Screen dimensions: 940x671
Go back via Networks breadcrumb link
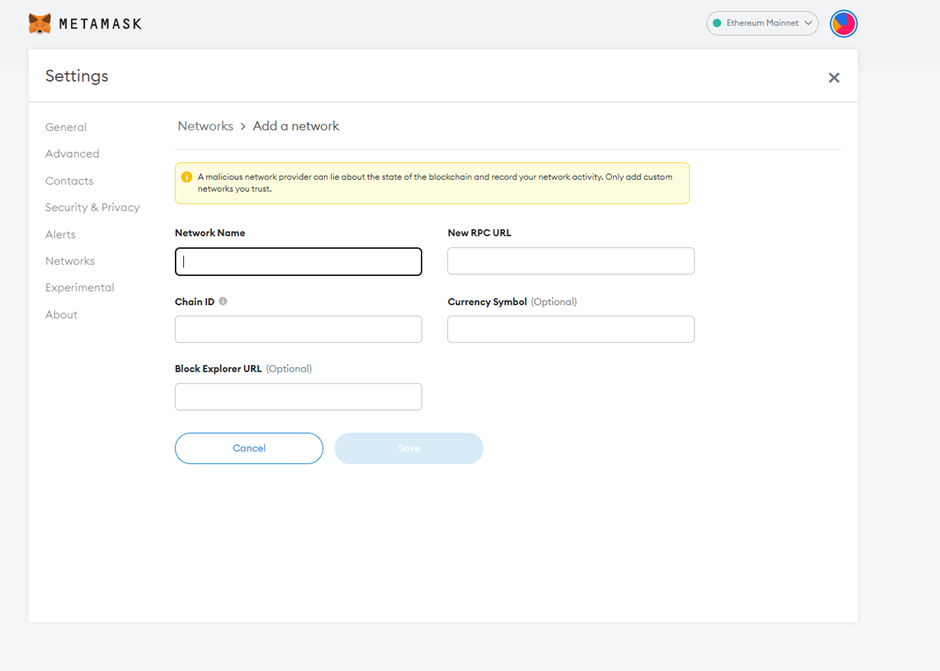pyautogui.click(x=205, y=126)
